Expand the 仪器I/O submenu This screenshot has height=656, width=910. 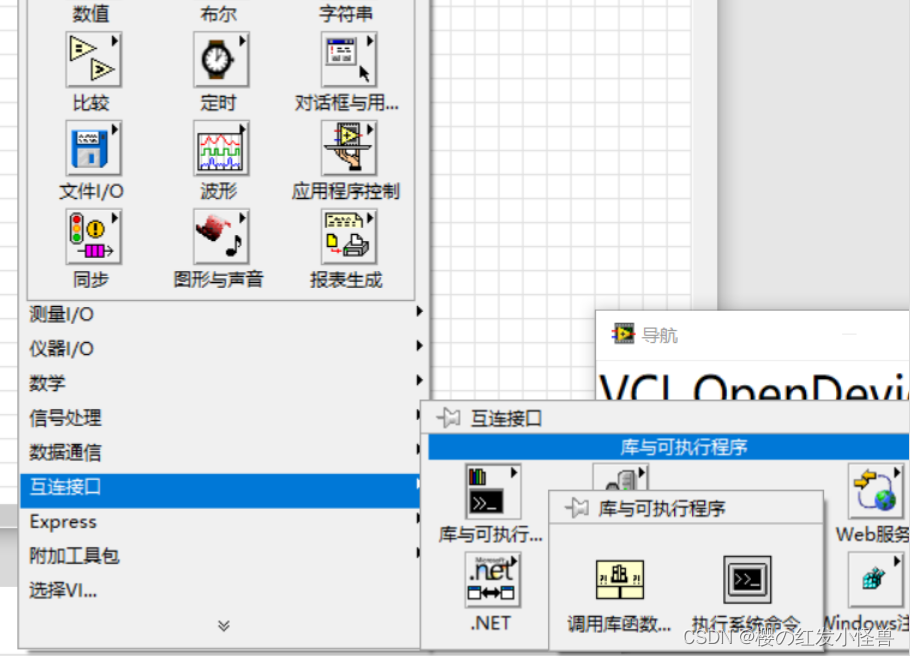tap(223, 348)
